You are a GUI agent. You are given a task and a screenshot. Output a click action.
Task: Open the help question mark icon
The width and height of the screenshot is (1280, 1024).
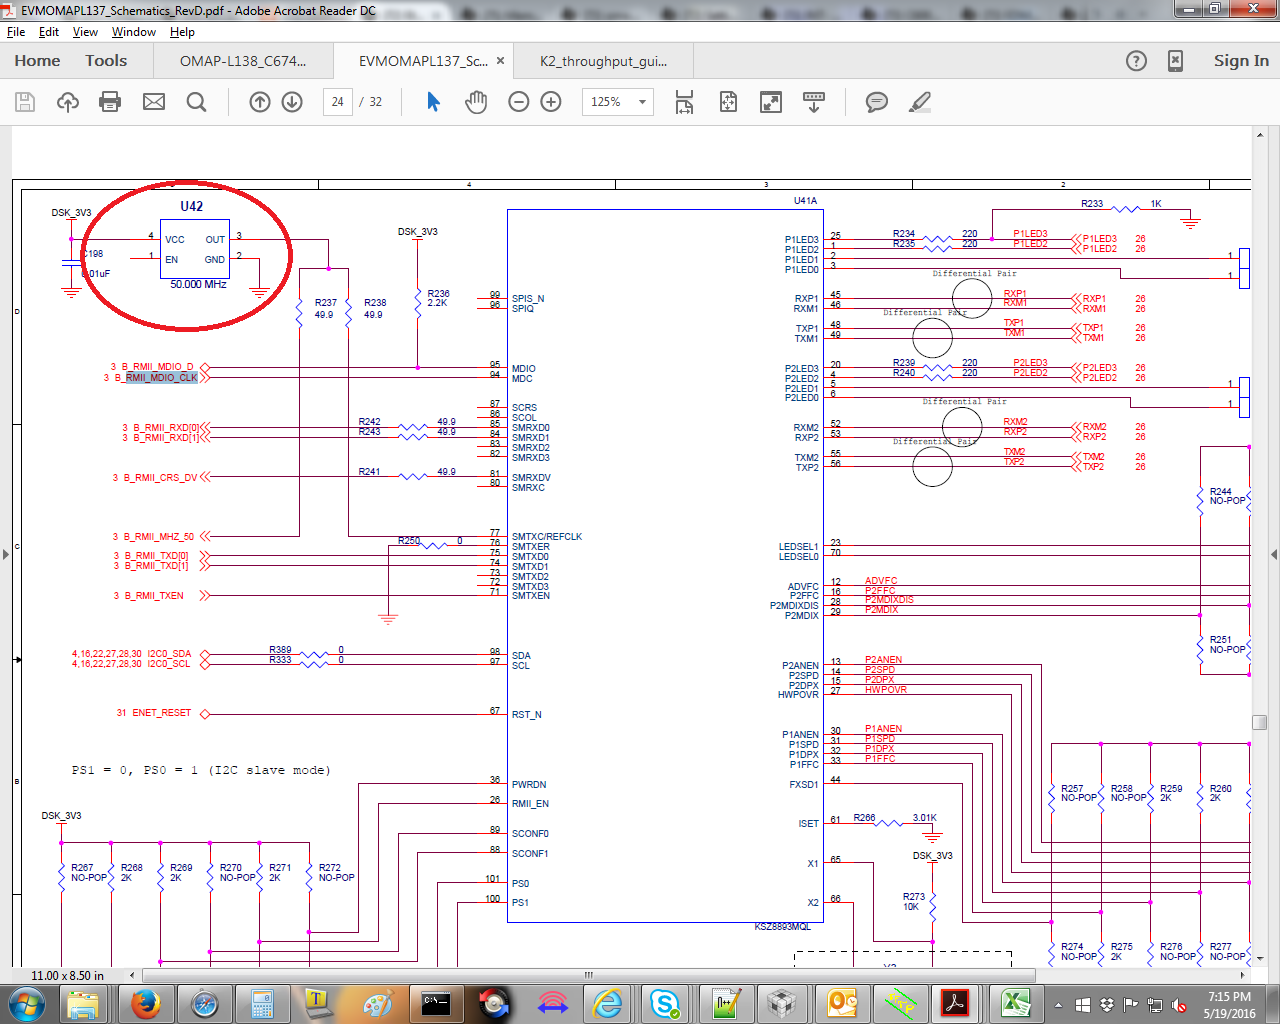coord(1136,61)
